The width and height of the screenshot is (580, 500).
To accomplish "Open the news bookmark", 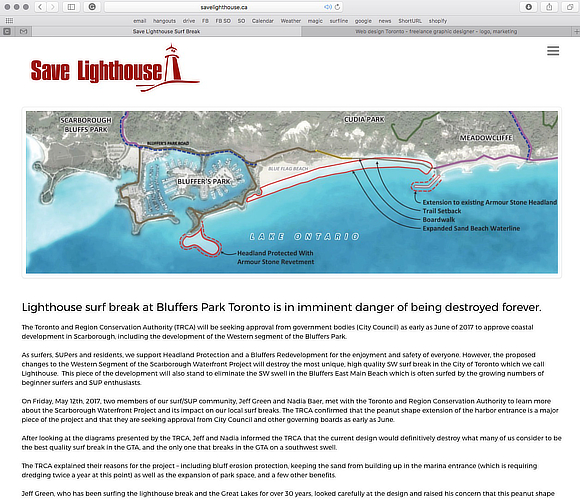I will coord(385,21).
